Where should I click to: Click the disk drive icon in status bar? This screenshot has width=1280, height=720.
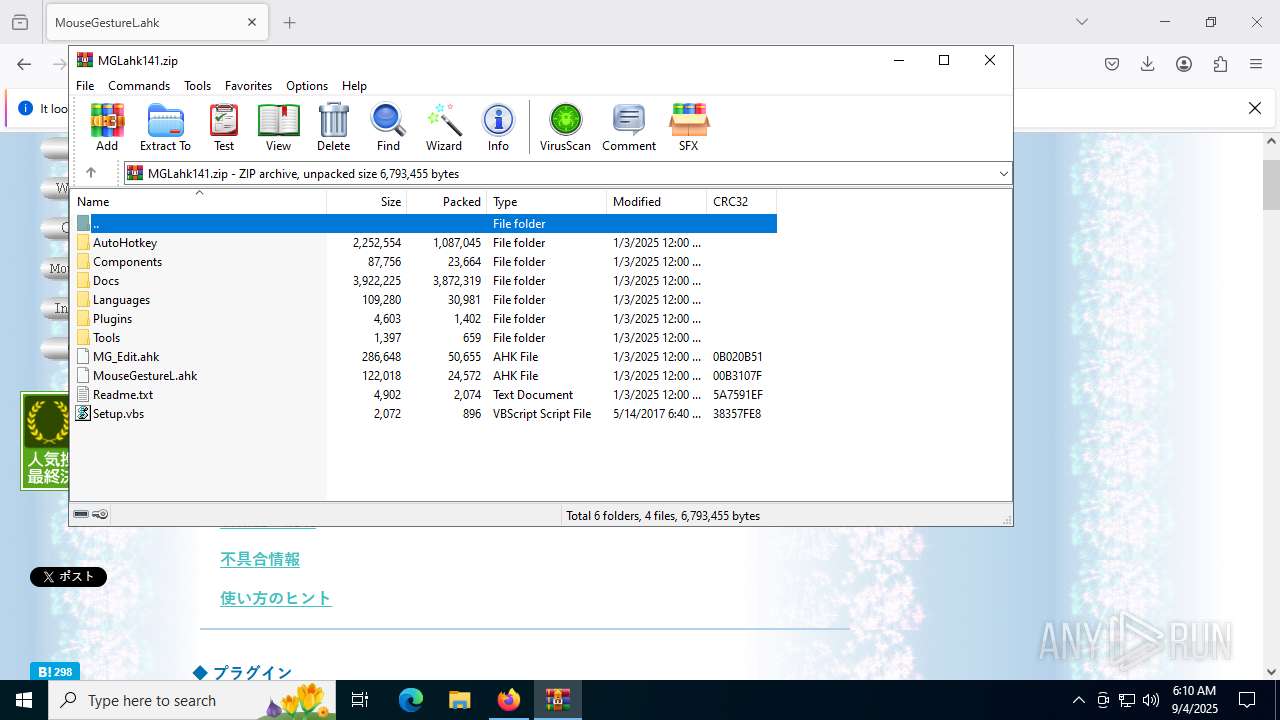(x=81, y=514)
